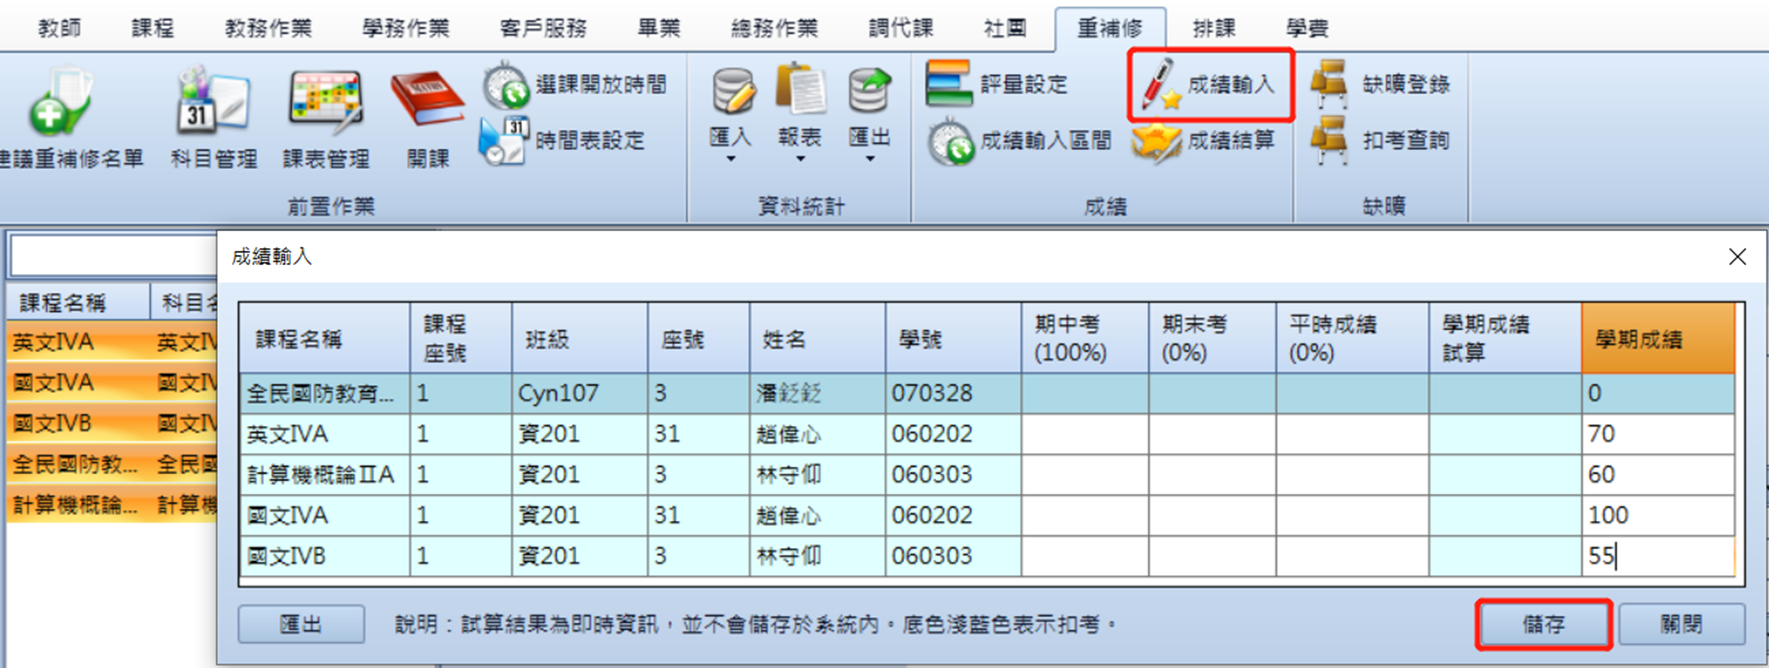The width and height of the screenshot is (1769, 668).
Task: Open 成績輸入區間 grade entry period
Action: click(1019, 141)
